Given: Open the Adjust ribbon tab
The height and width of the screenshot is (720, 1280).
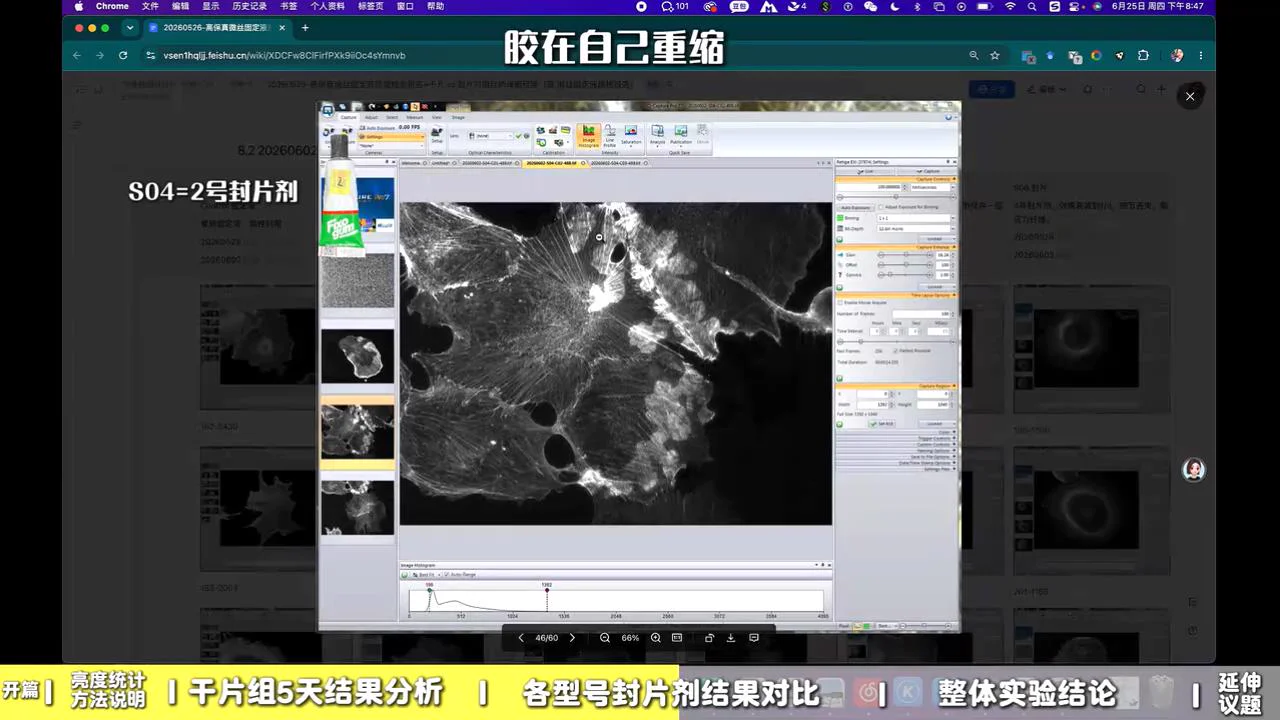Looking at the screenshot, I should [371, 117].
